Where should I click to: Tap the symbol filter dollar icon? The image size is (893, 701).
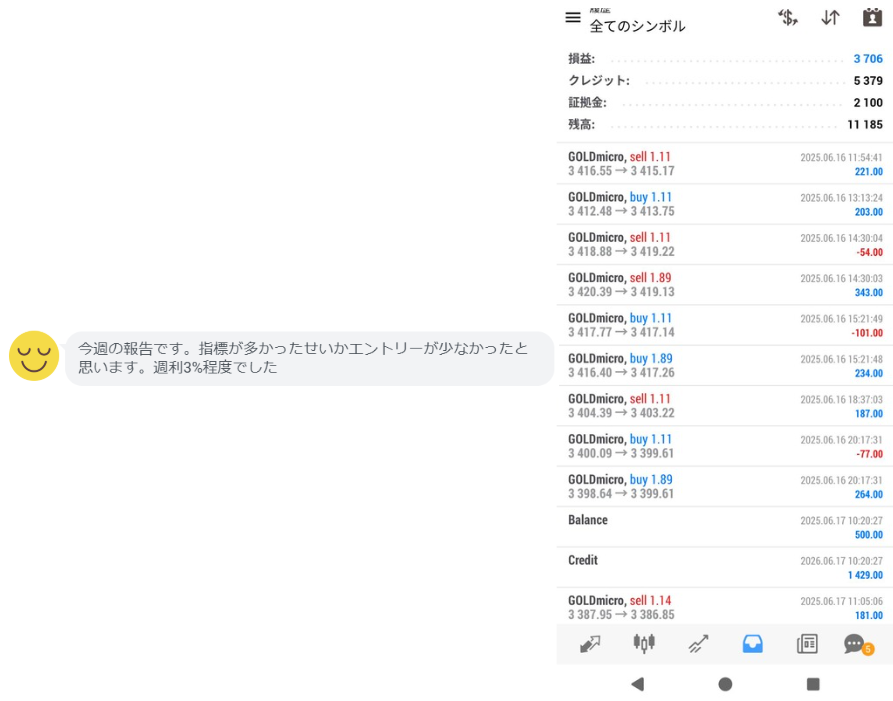click(788, 18)
